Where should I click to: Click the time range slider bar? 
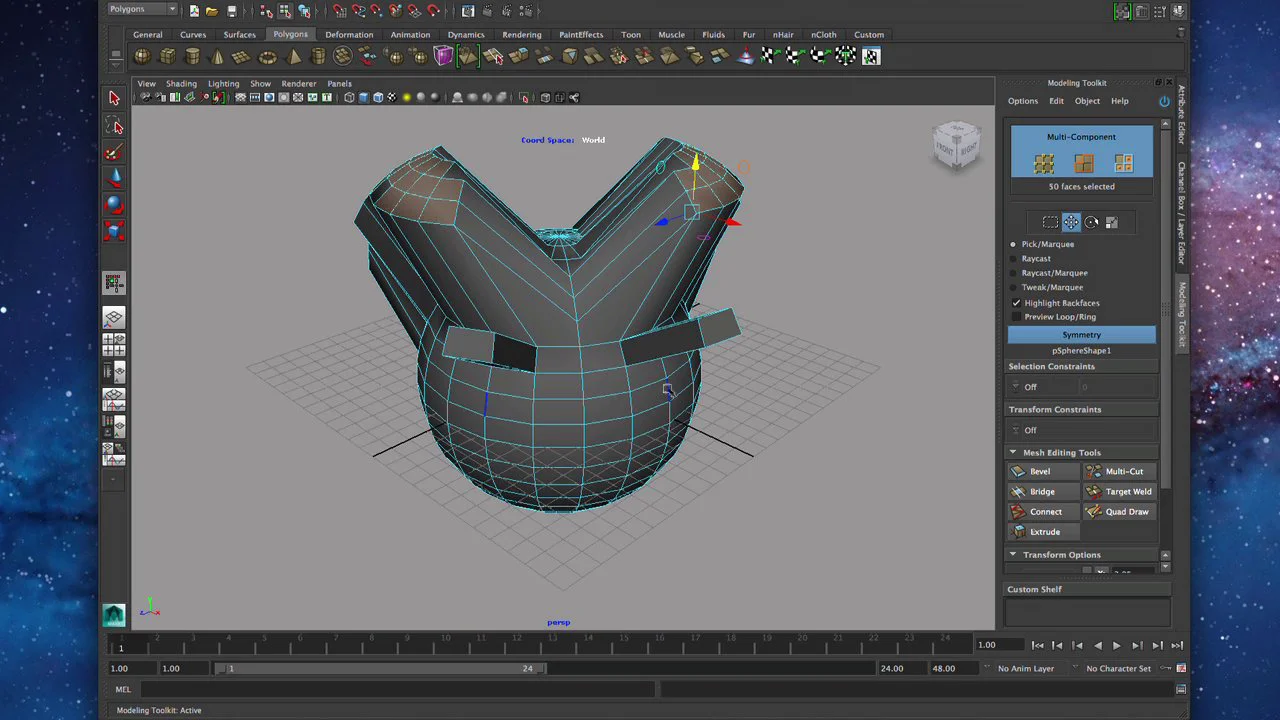click(x=381, y=668)
